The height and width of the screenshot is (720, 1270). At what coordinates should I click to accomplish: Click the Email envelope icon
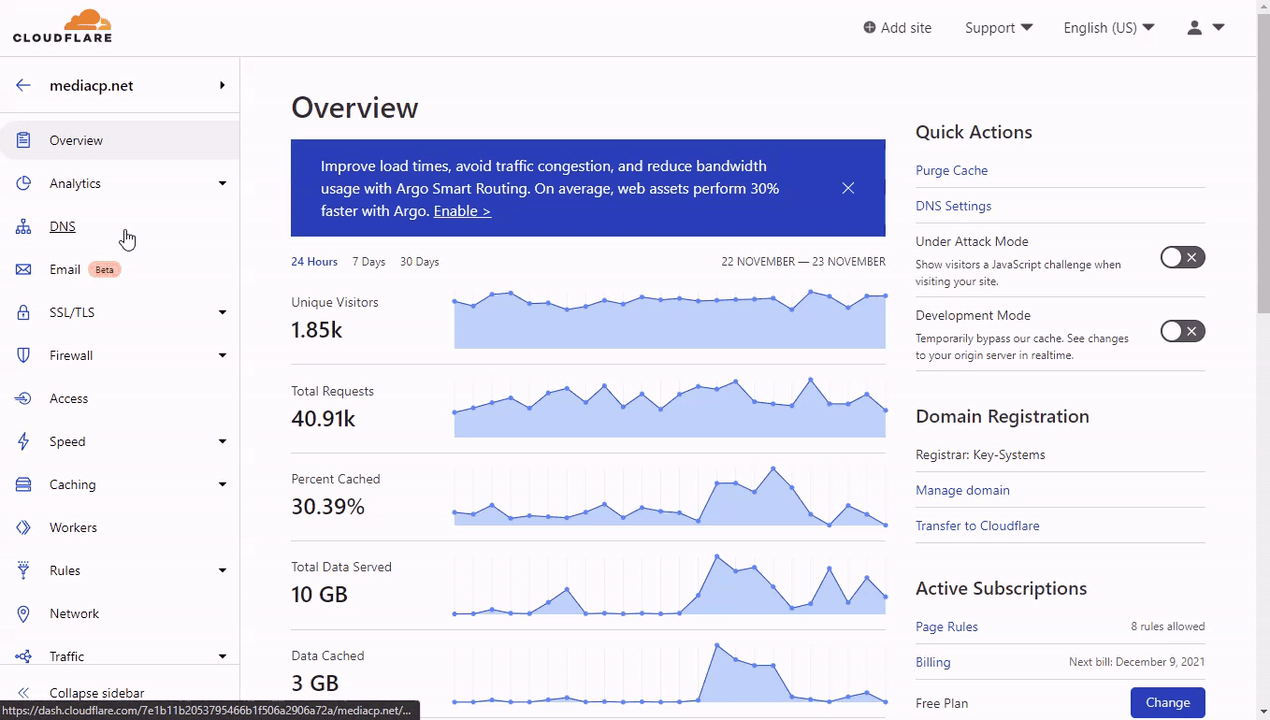[x=23, y=270]
